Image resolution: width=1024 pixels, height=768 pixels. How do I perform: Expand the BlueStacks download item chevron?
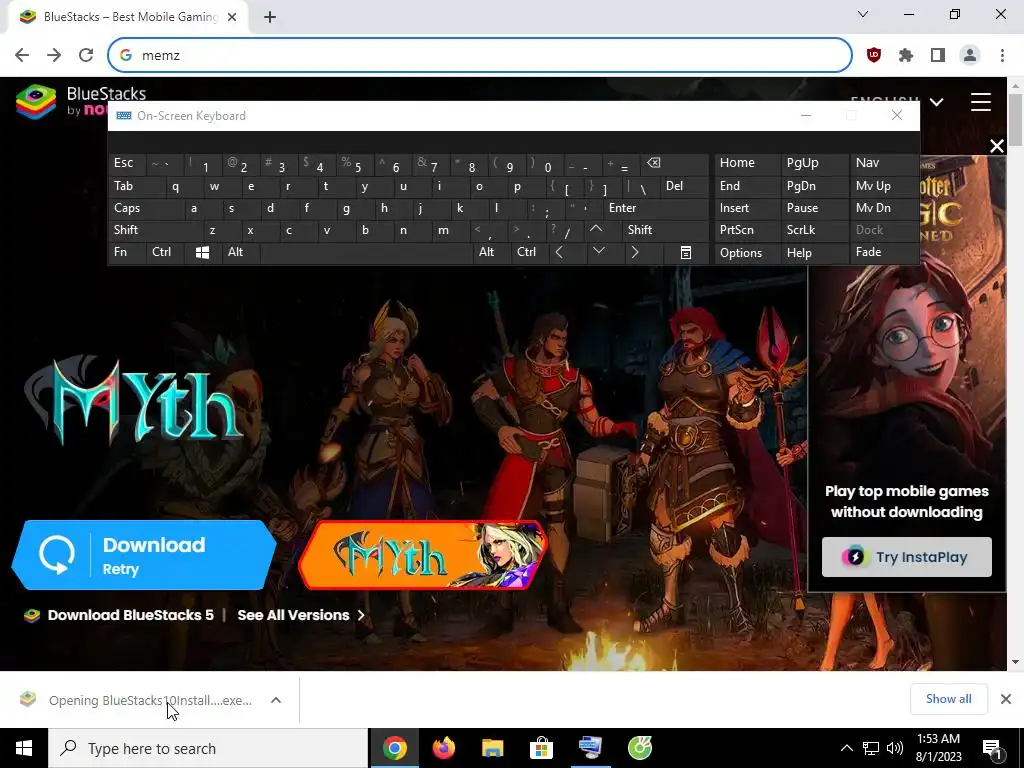(x=276, y=700)
